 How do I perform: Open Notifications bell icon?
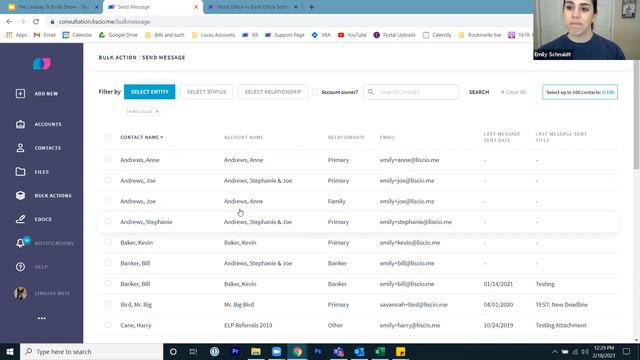pyautogui.click(x=20, y=243)
